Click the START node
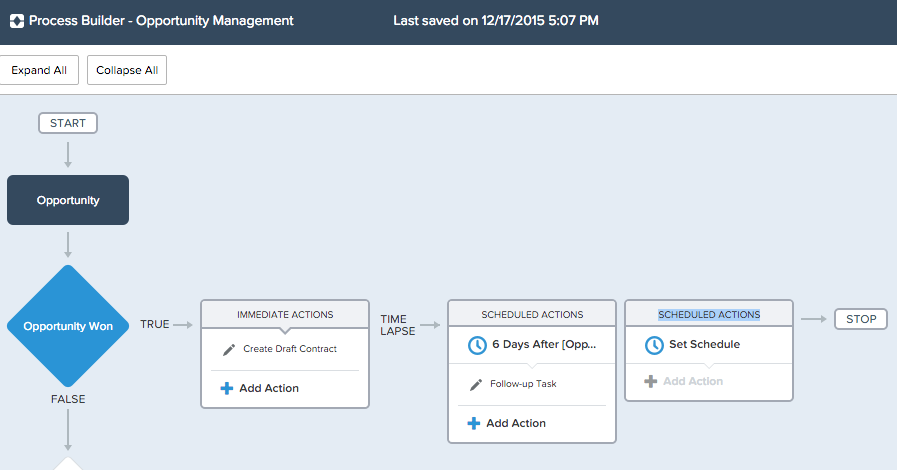The width and height of the screenshot is (897, 470). (x=68, y=123)
